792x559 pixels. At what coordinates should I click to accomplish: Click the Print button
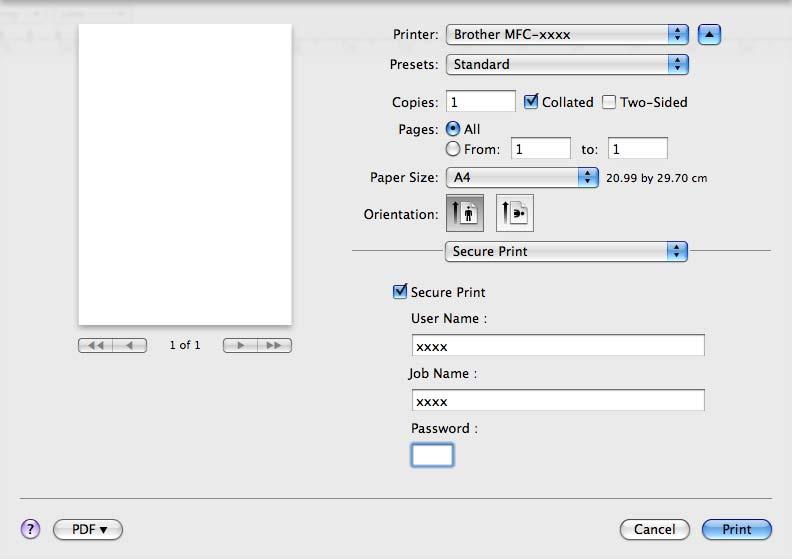coord(737,529)
